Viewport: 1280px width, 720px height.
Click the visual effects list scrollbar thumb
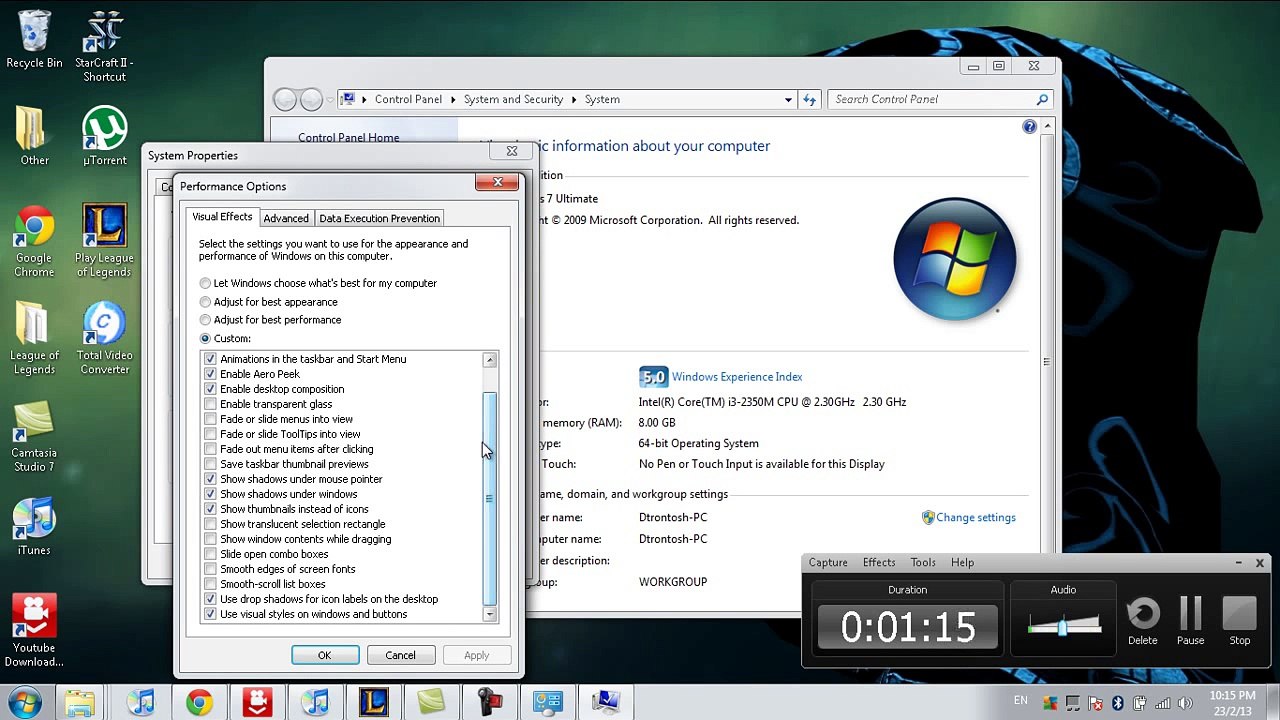tap(489, 498)
